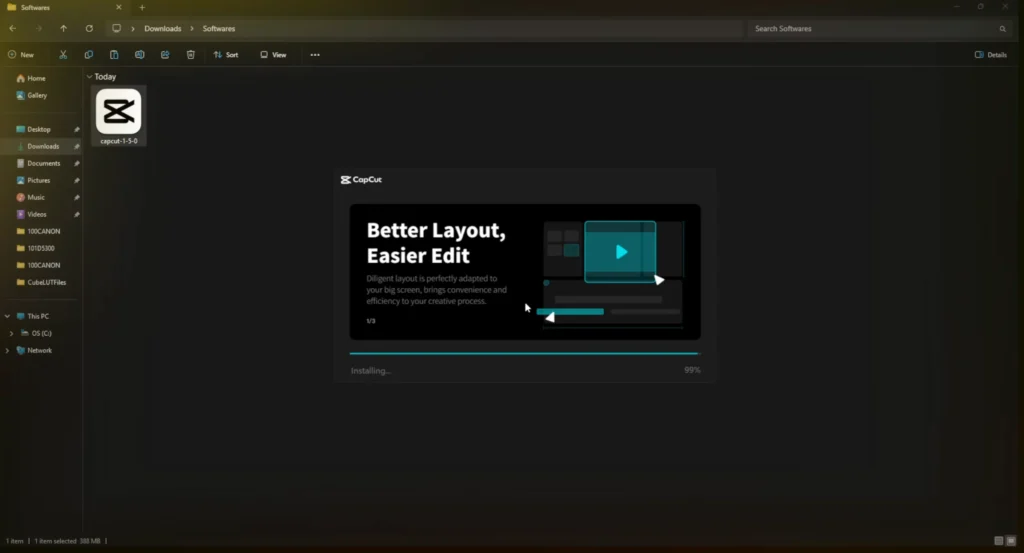Copy the selected item via toolbar icon
This screenshot has width=1024, height=553.
click(89, 55)
